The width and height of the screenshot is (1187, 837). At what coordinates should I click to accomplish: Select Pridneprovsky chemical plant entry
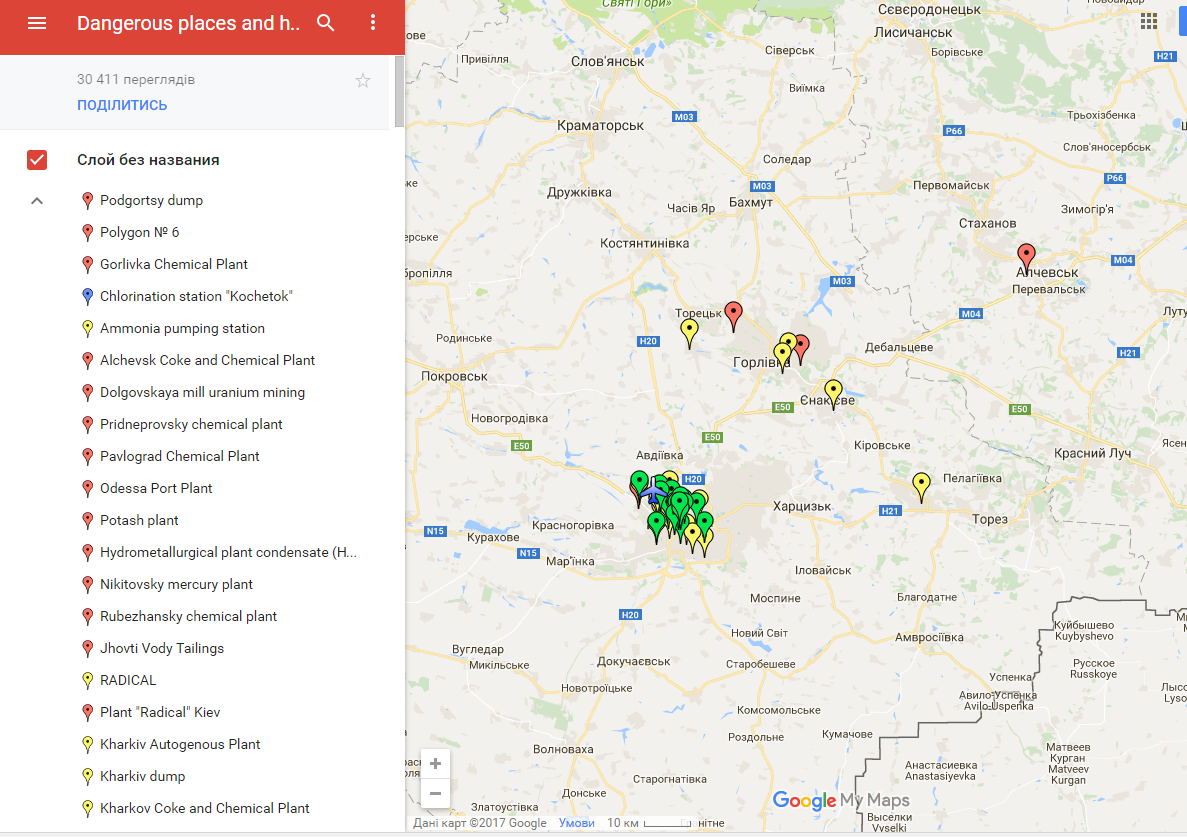[x=191, y=425]
